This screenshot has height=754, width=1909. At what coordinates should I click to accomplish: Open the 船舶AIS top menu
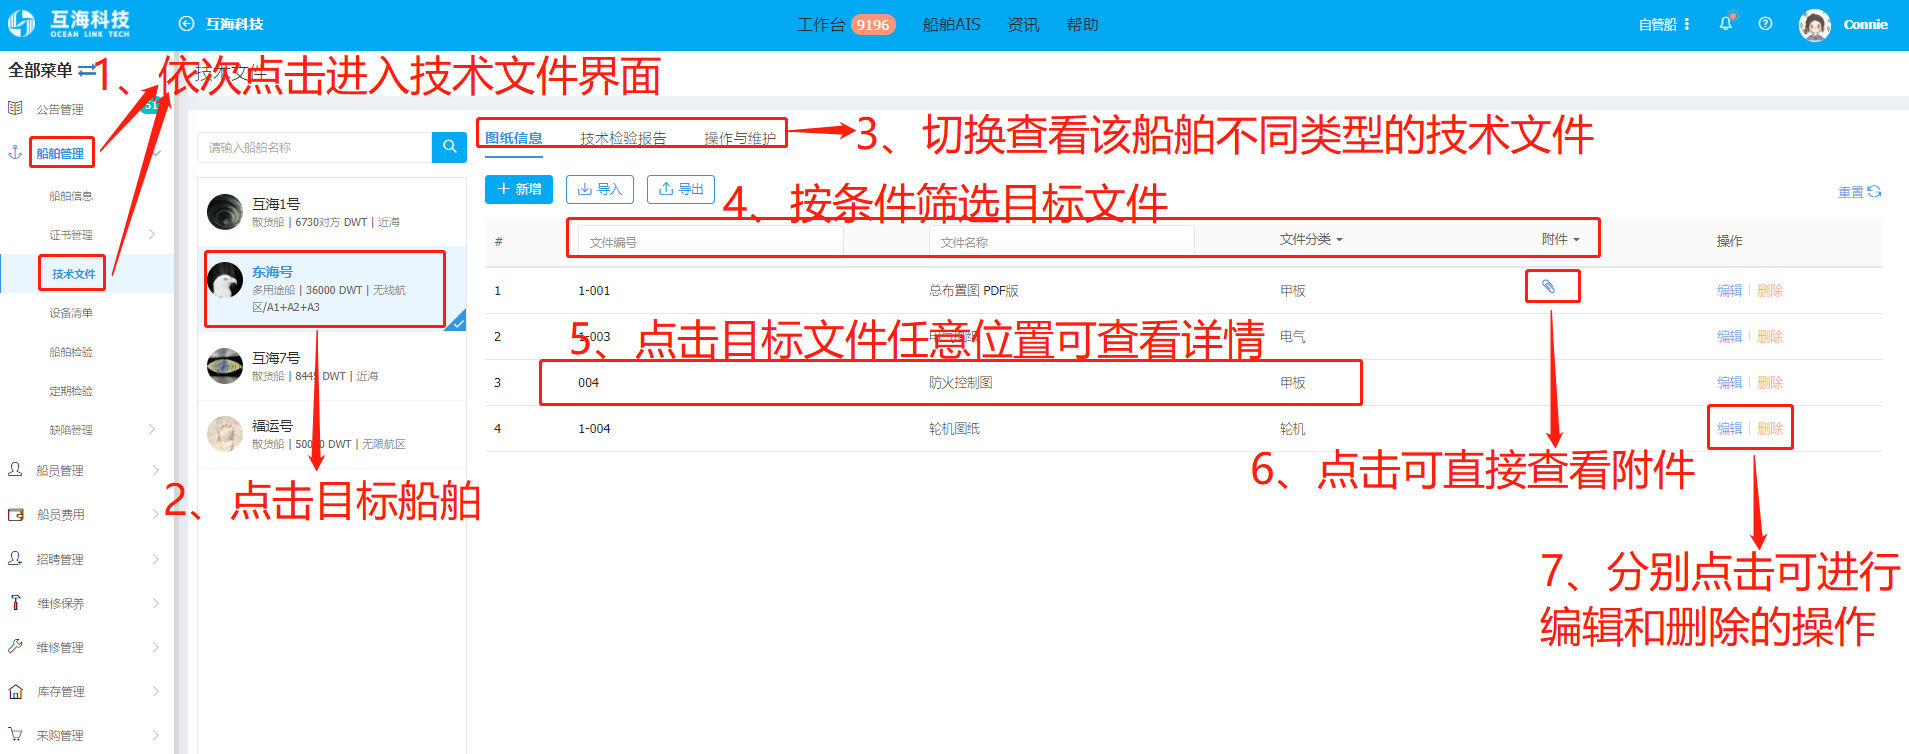tap(951, 24)
